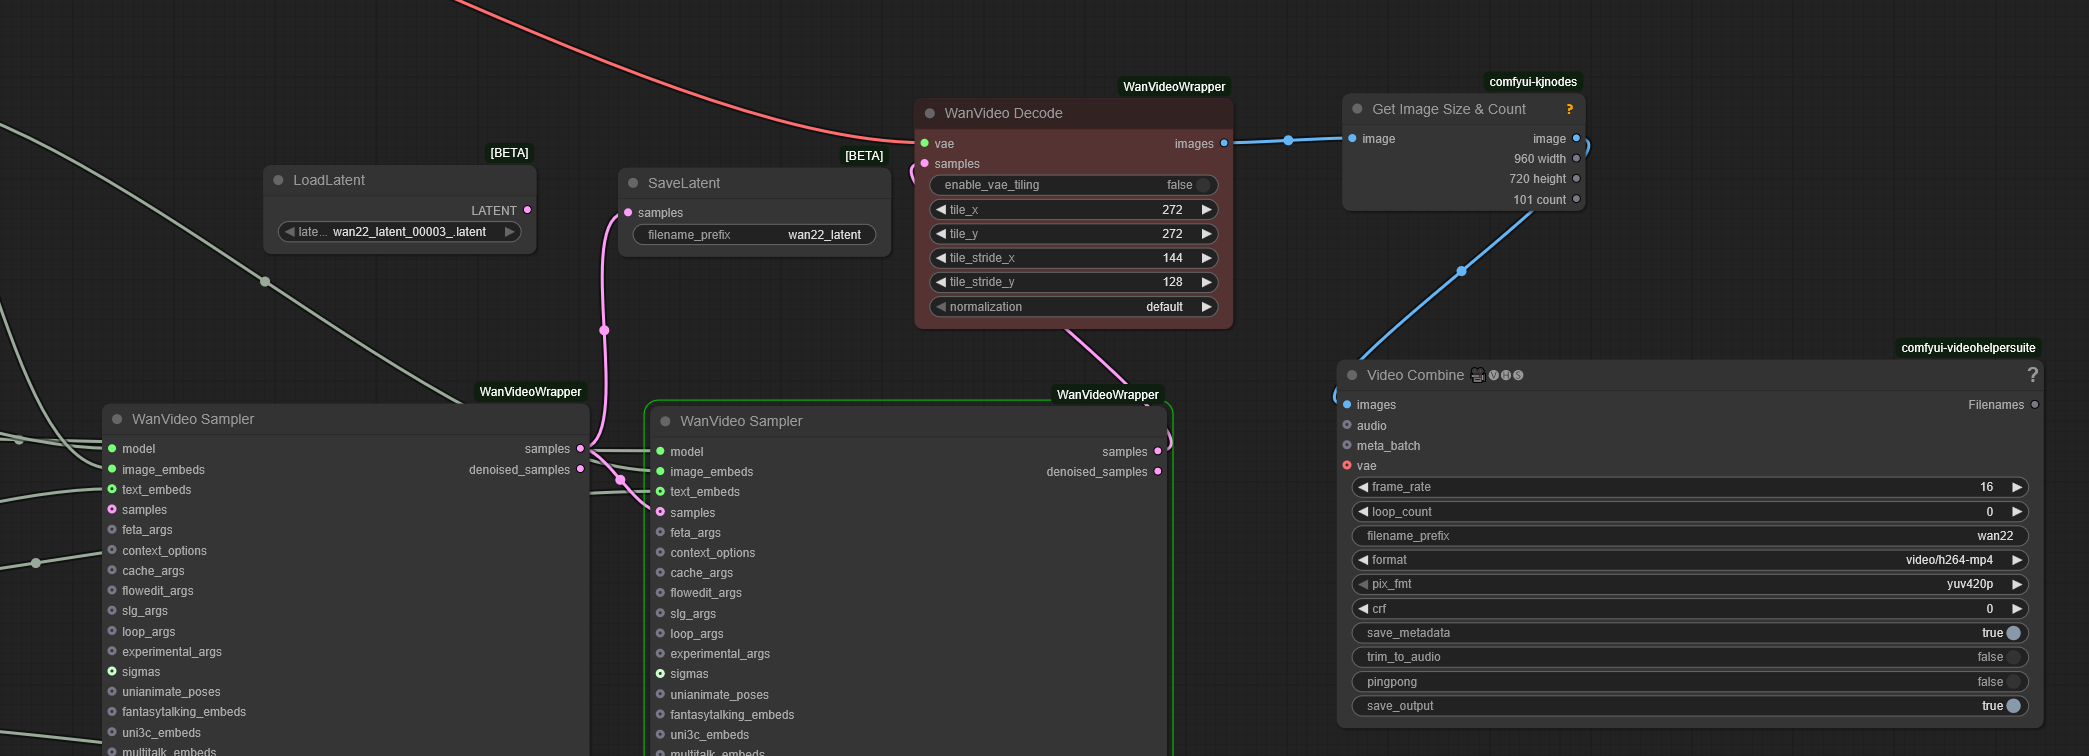Click the orange help icon on Get Image Size & Count
Screen dimensions: 2089x756
point(1569,109)
